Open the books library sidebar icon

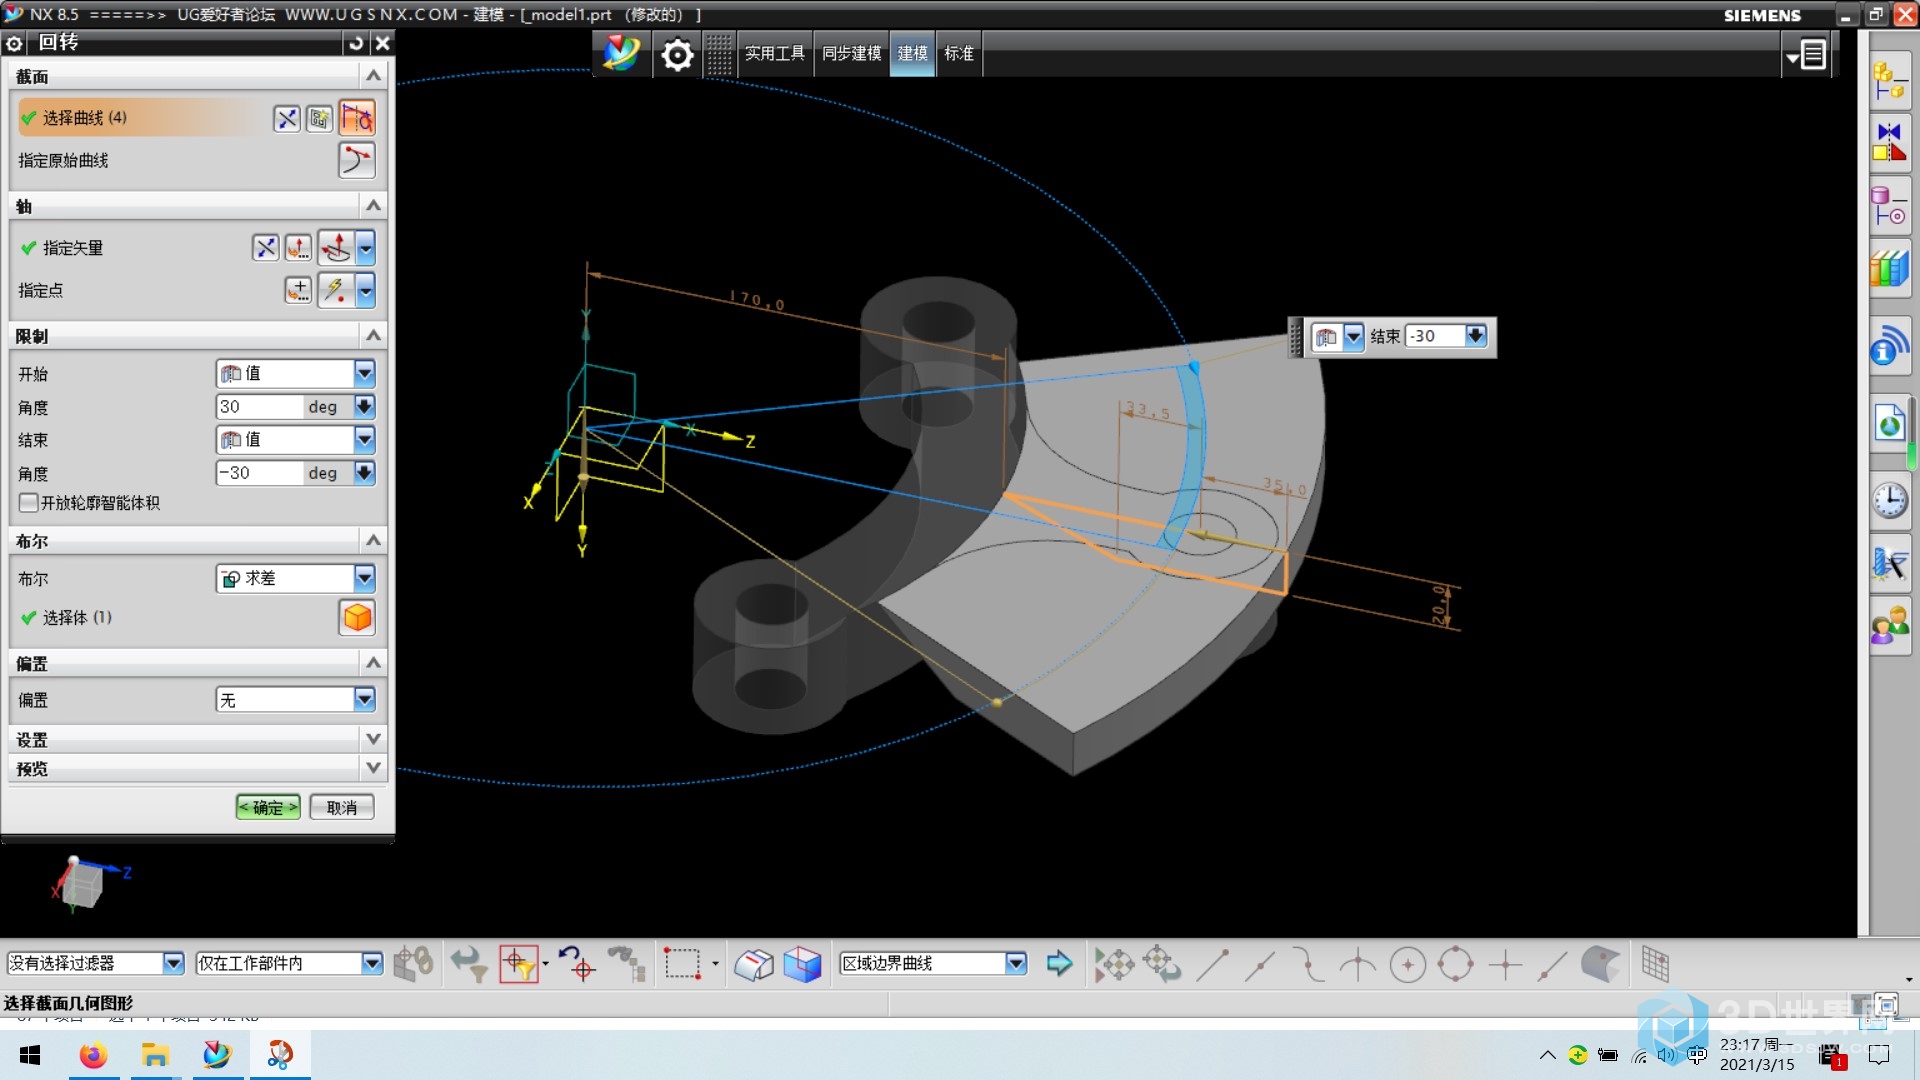pos(1889,269)
